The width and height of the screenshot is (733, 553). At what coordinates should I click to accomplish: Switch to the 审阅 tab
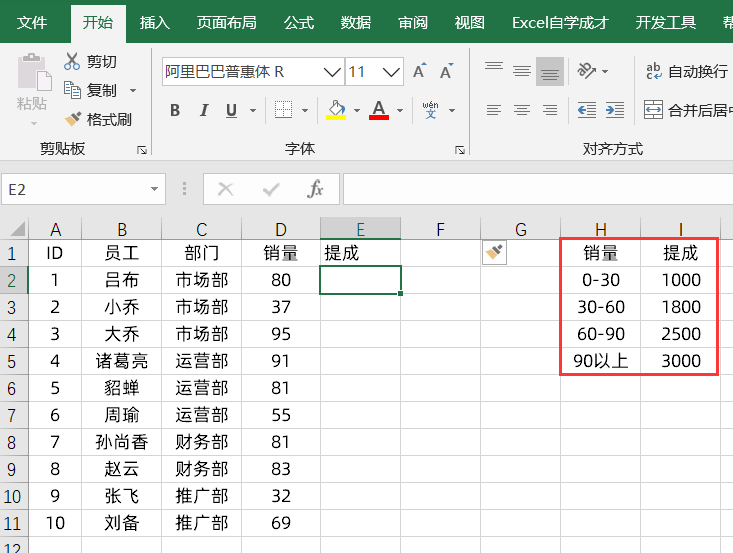pos(413,22)
